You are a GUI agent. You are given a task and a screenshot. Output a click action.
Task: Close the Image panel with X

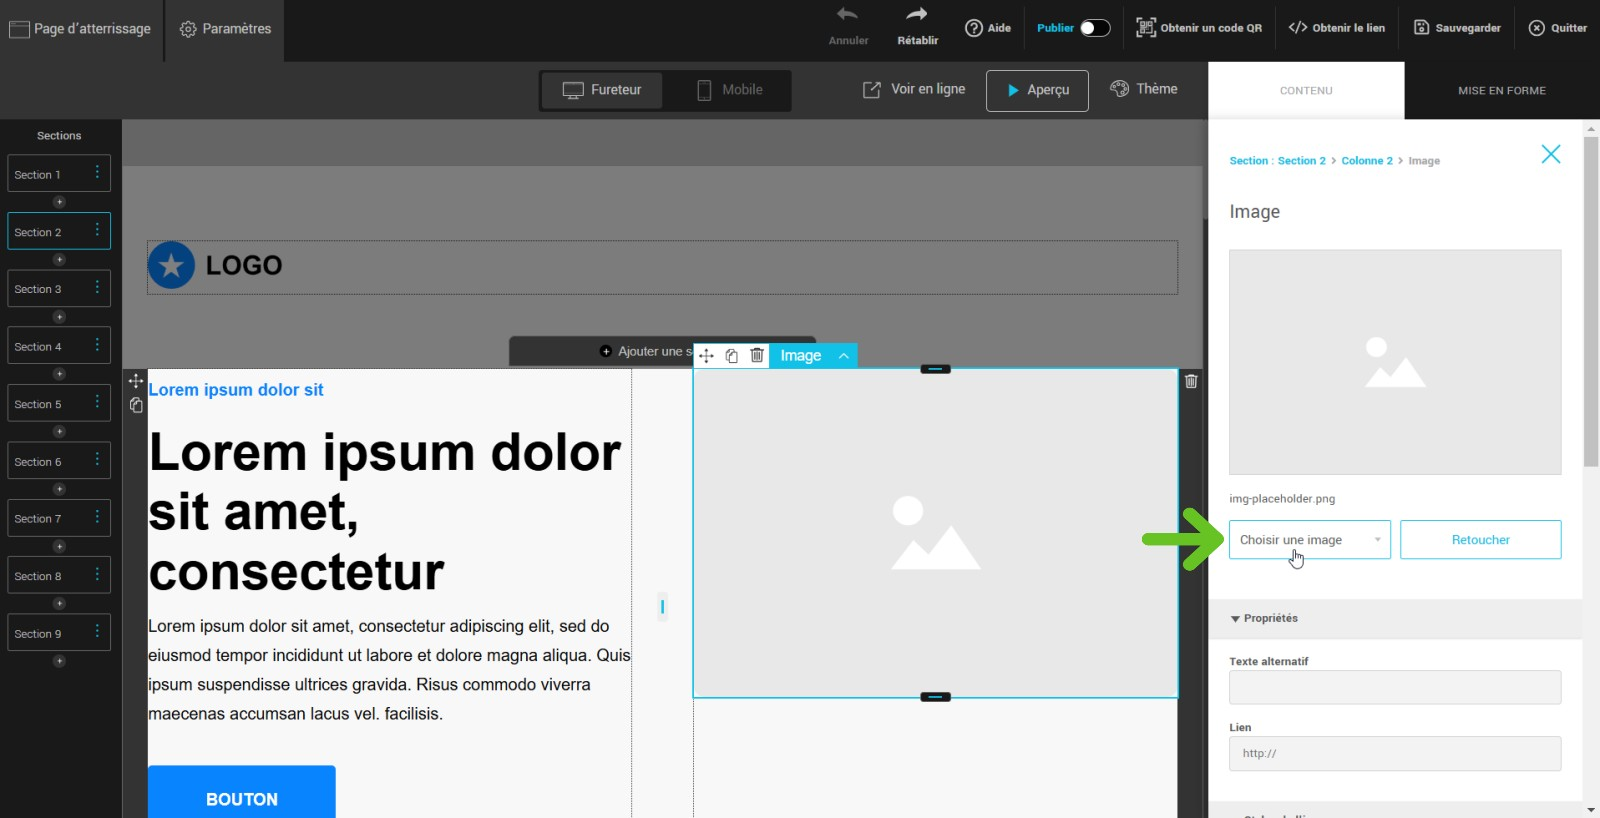click(x=1550, y=154)
